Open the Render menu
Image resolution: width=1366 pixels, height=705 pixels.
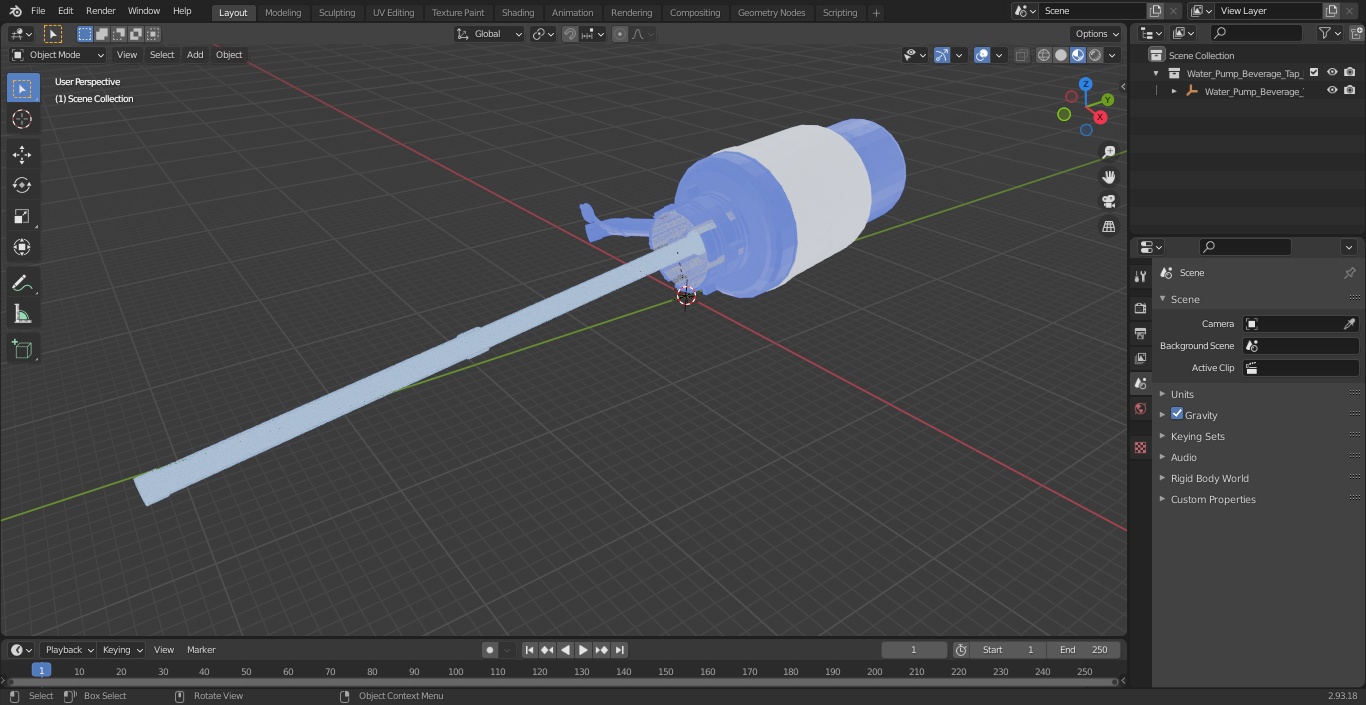[100, 11]
